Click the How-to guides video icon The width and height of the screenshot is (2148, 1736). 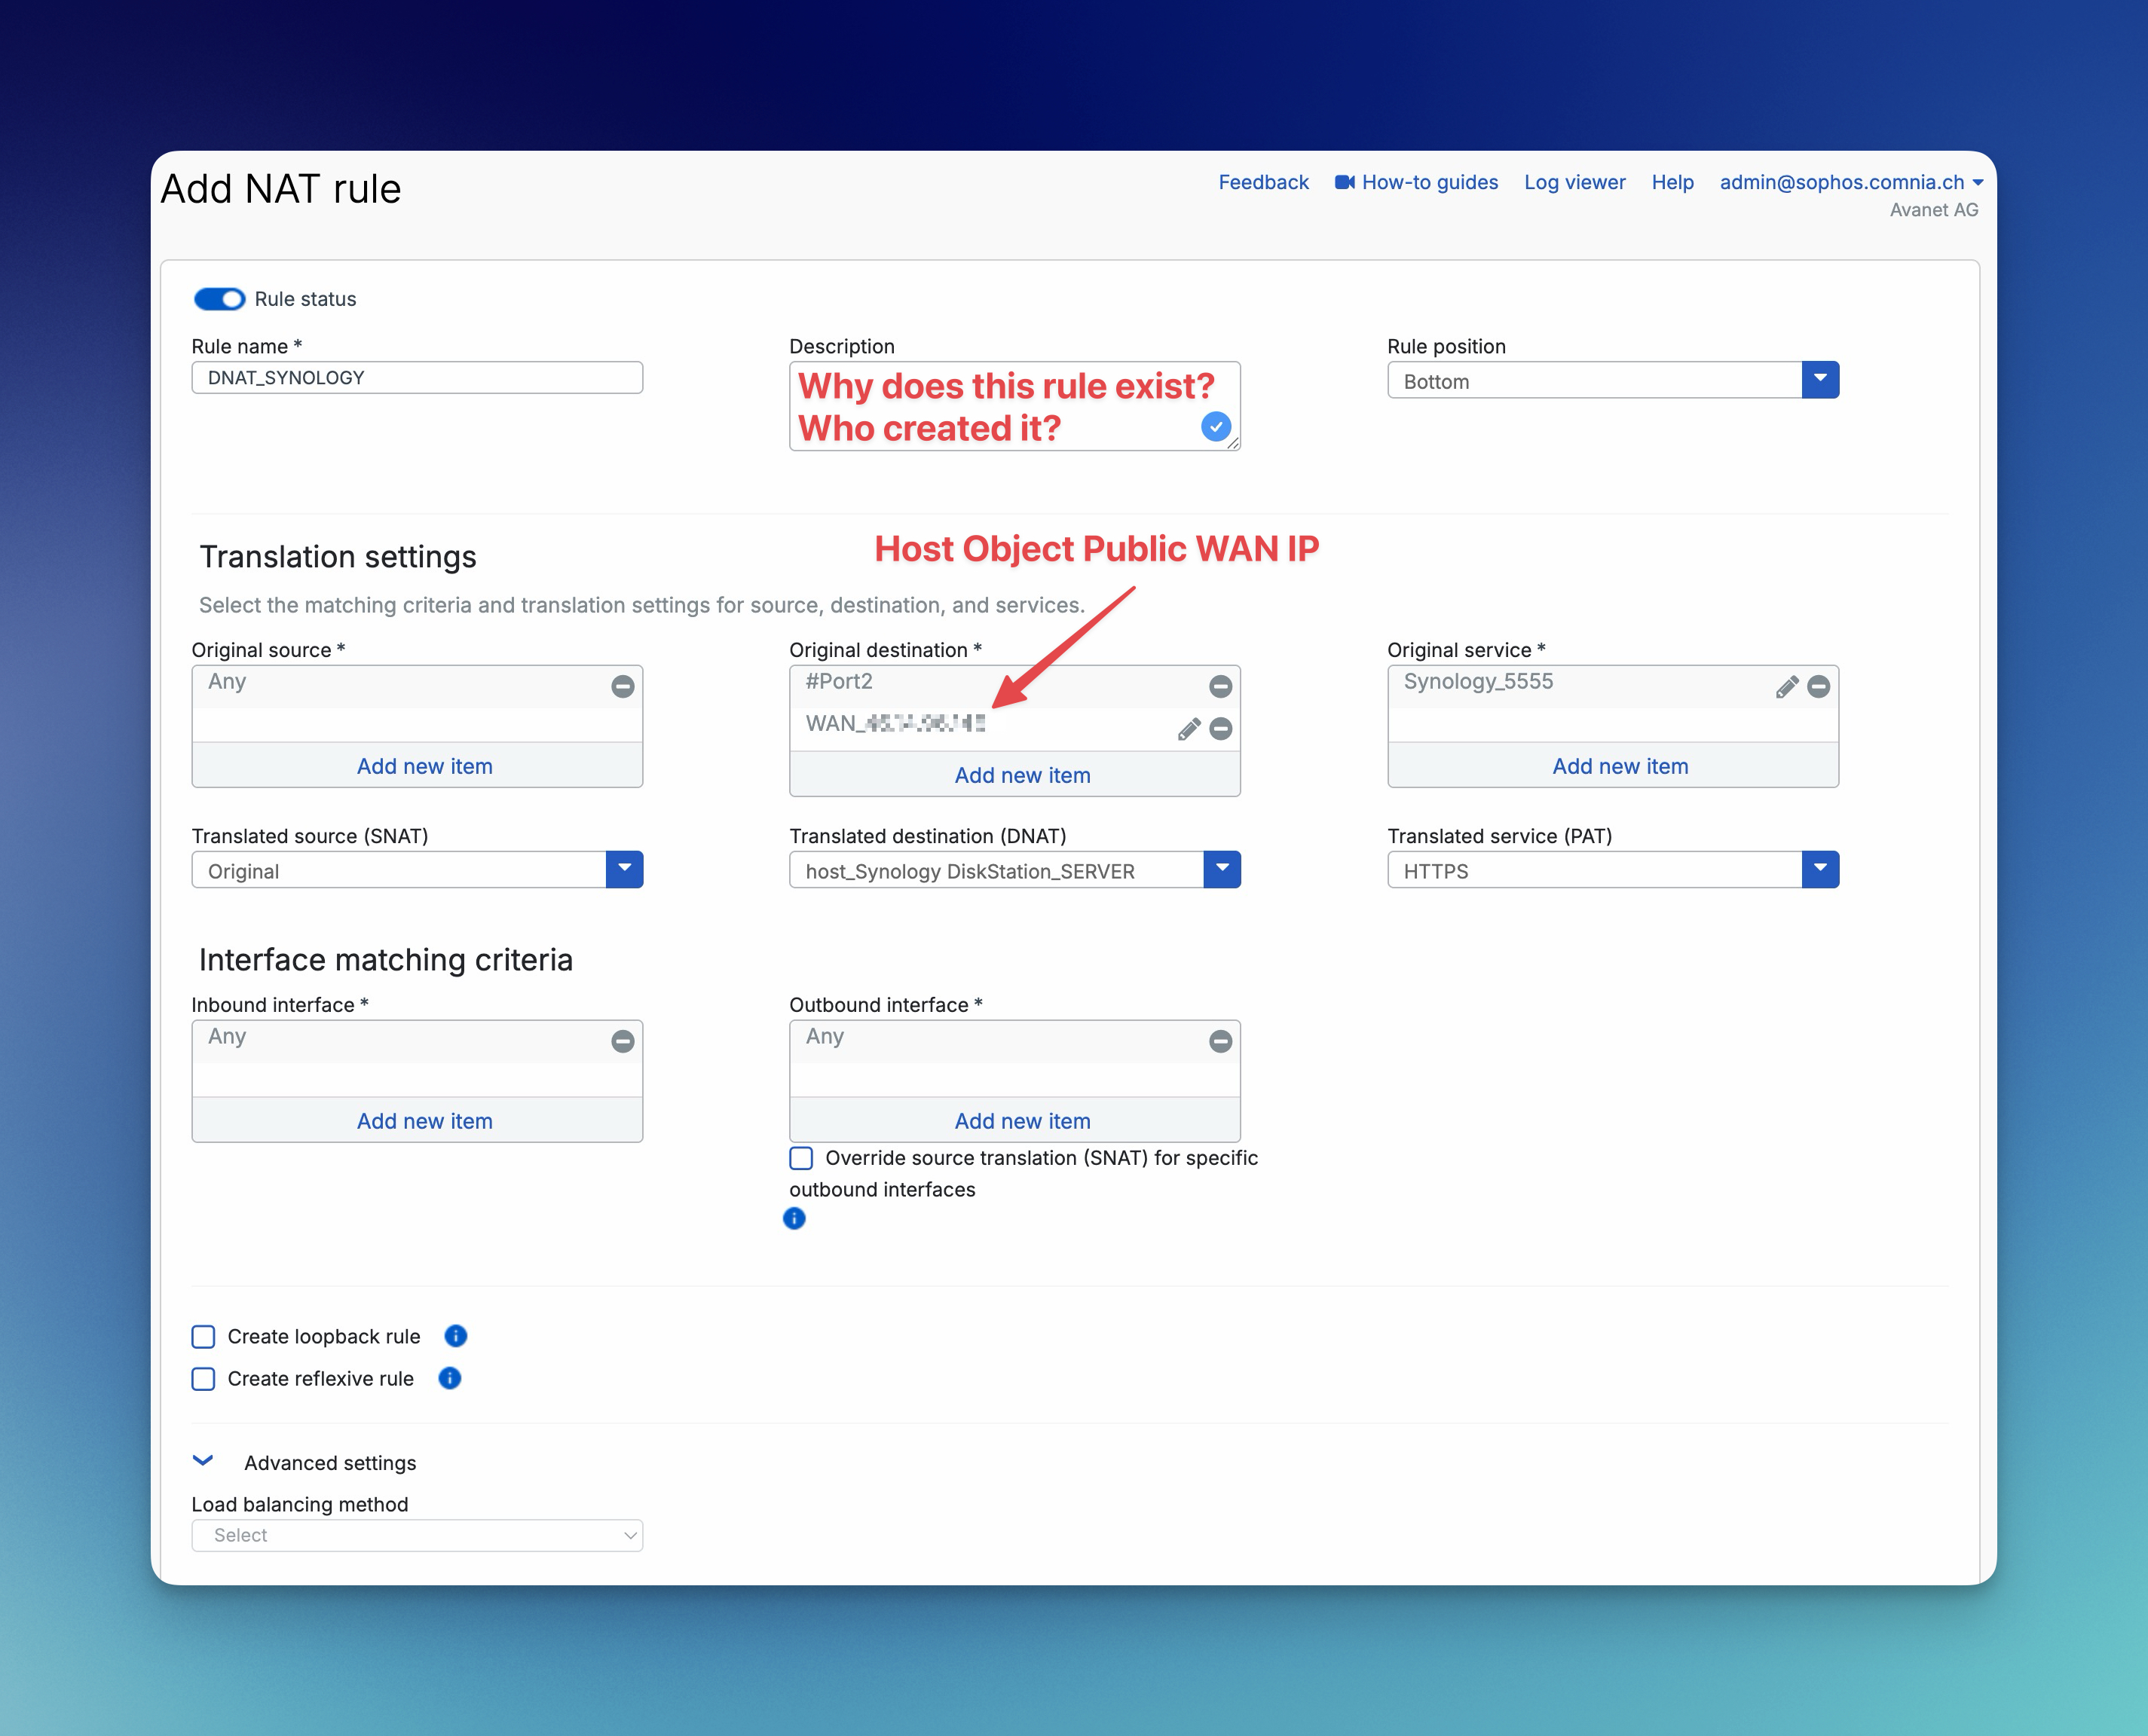click(x=1345, y=182)
